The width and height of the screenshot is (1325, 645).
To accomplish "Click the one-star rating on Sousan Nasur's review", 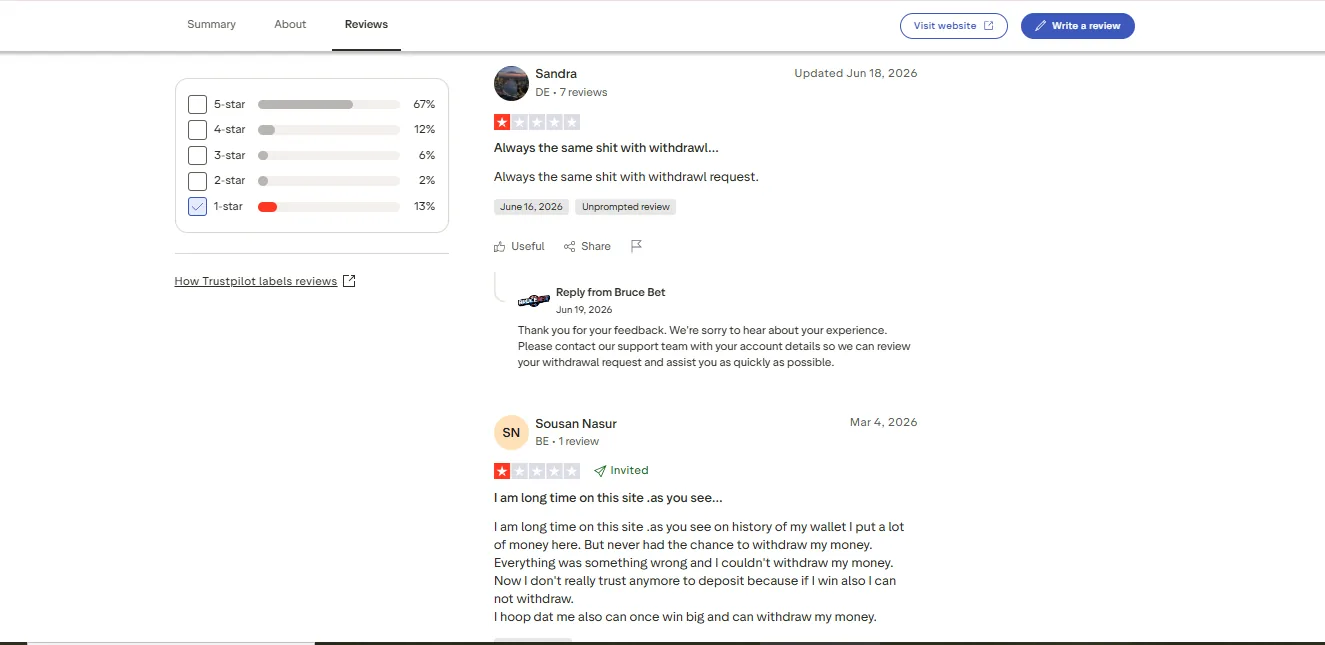I will click(x=537, y=470).
